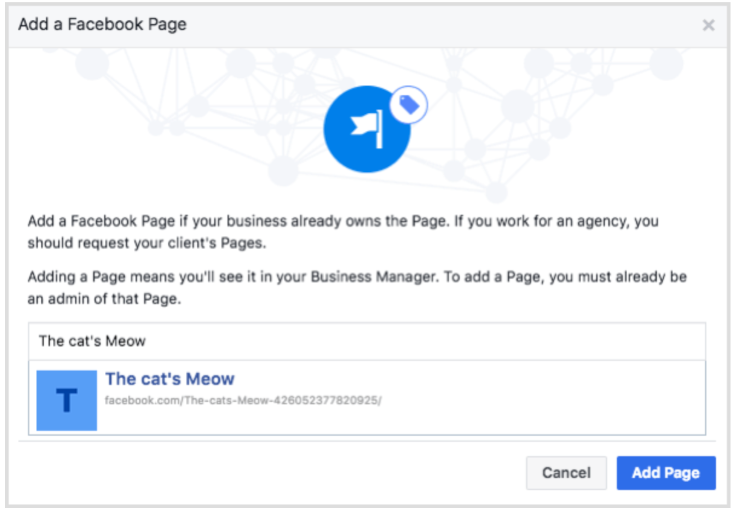Screen dimensions: 732x514
Task: Cancel adding the Facebook Page
Action: 566,473
